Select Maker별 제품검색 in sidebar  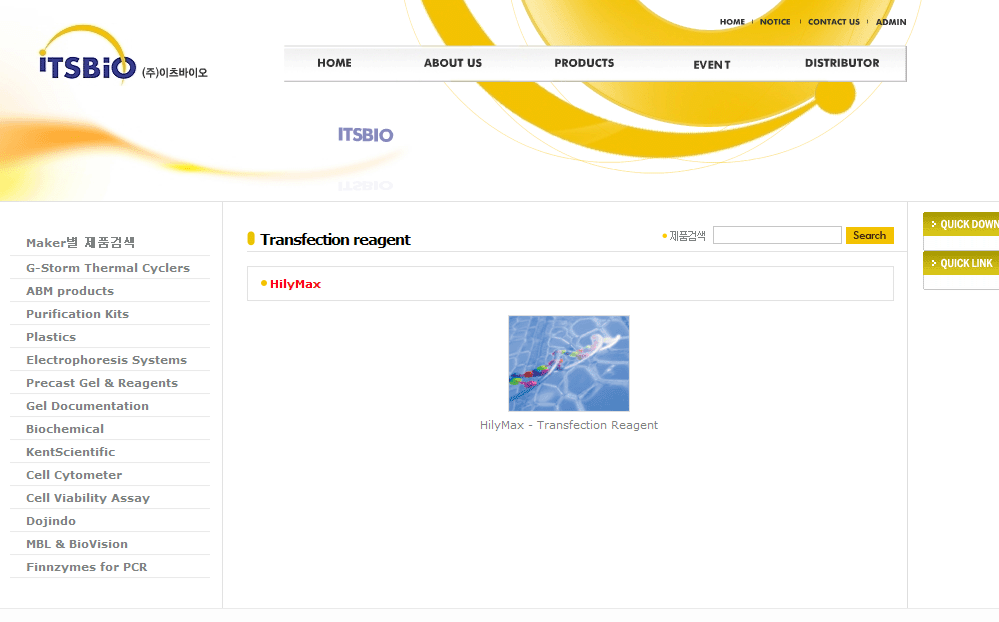[x=80, y=243]
